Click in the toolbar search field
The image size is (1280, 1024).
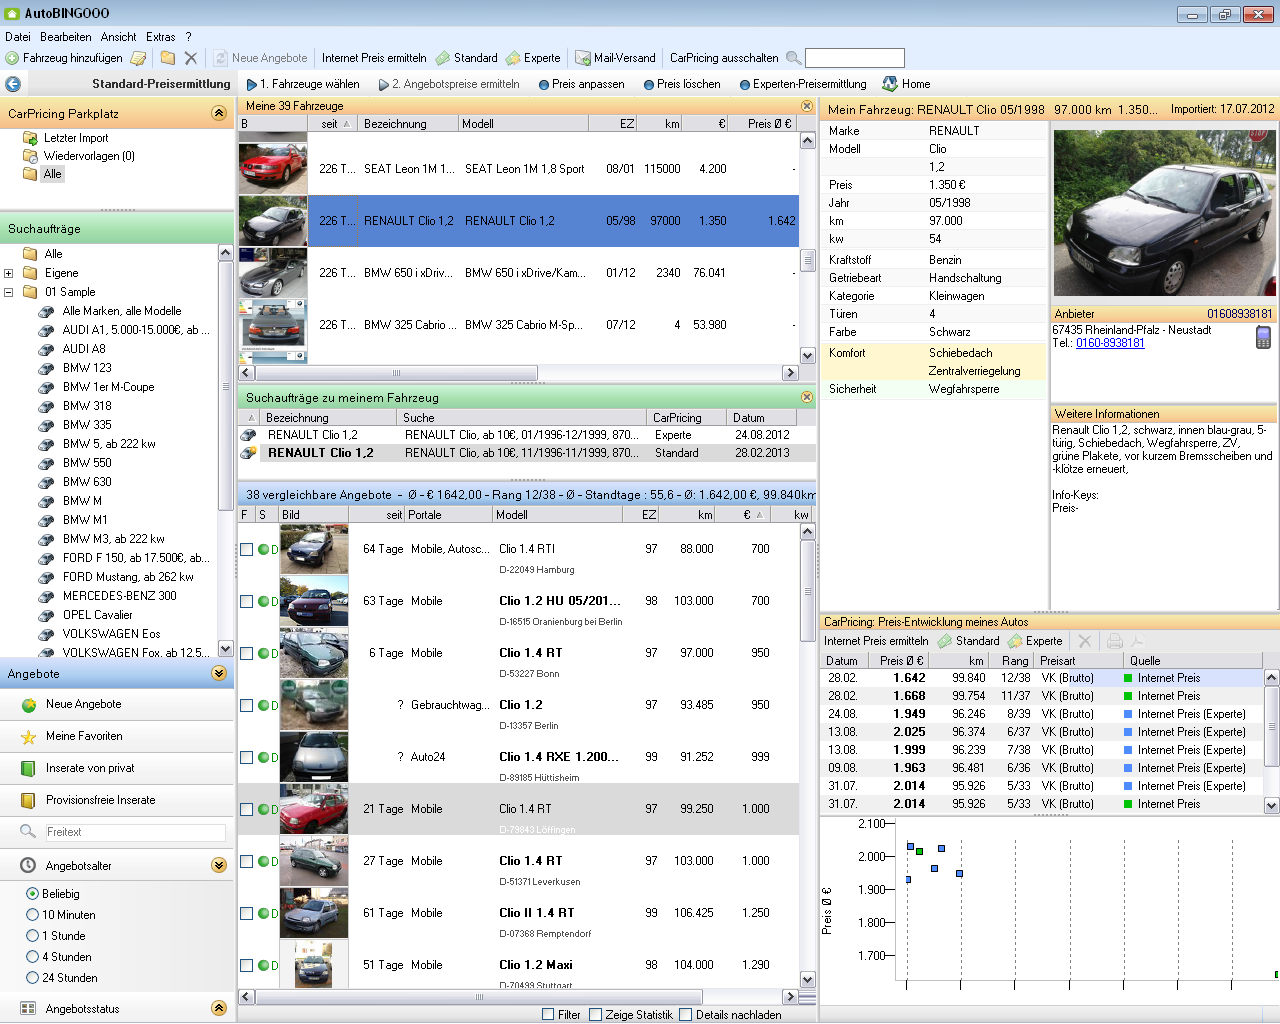click(x=855, y=58)
